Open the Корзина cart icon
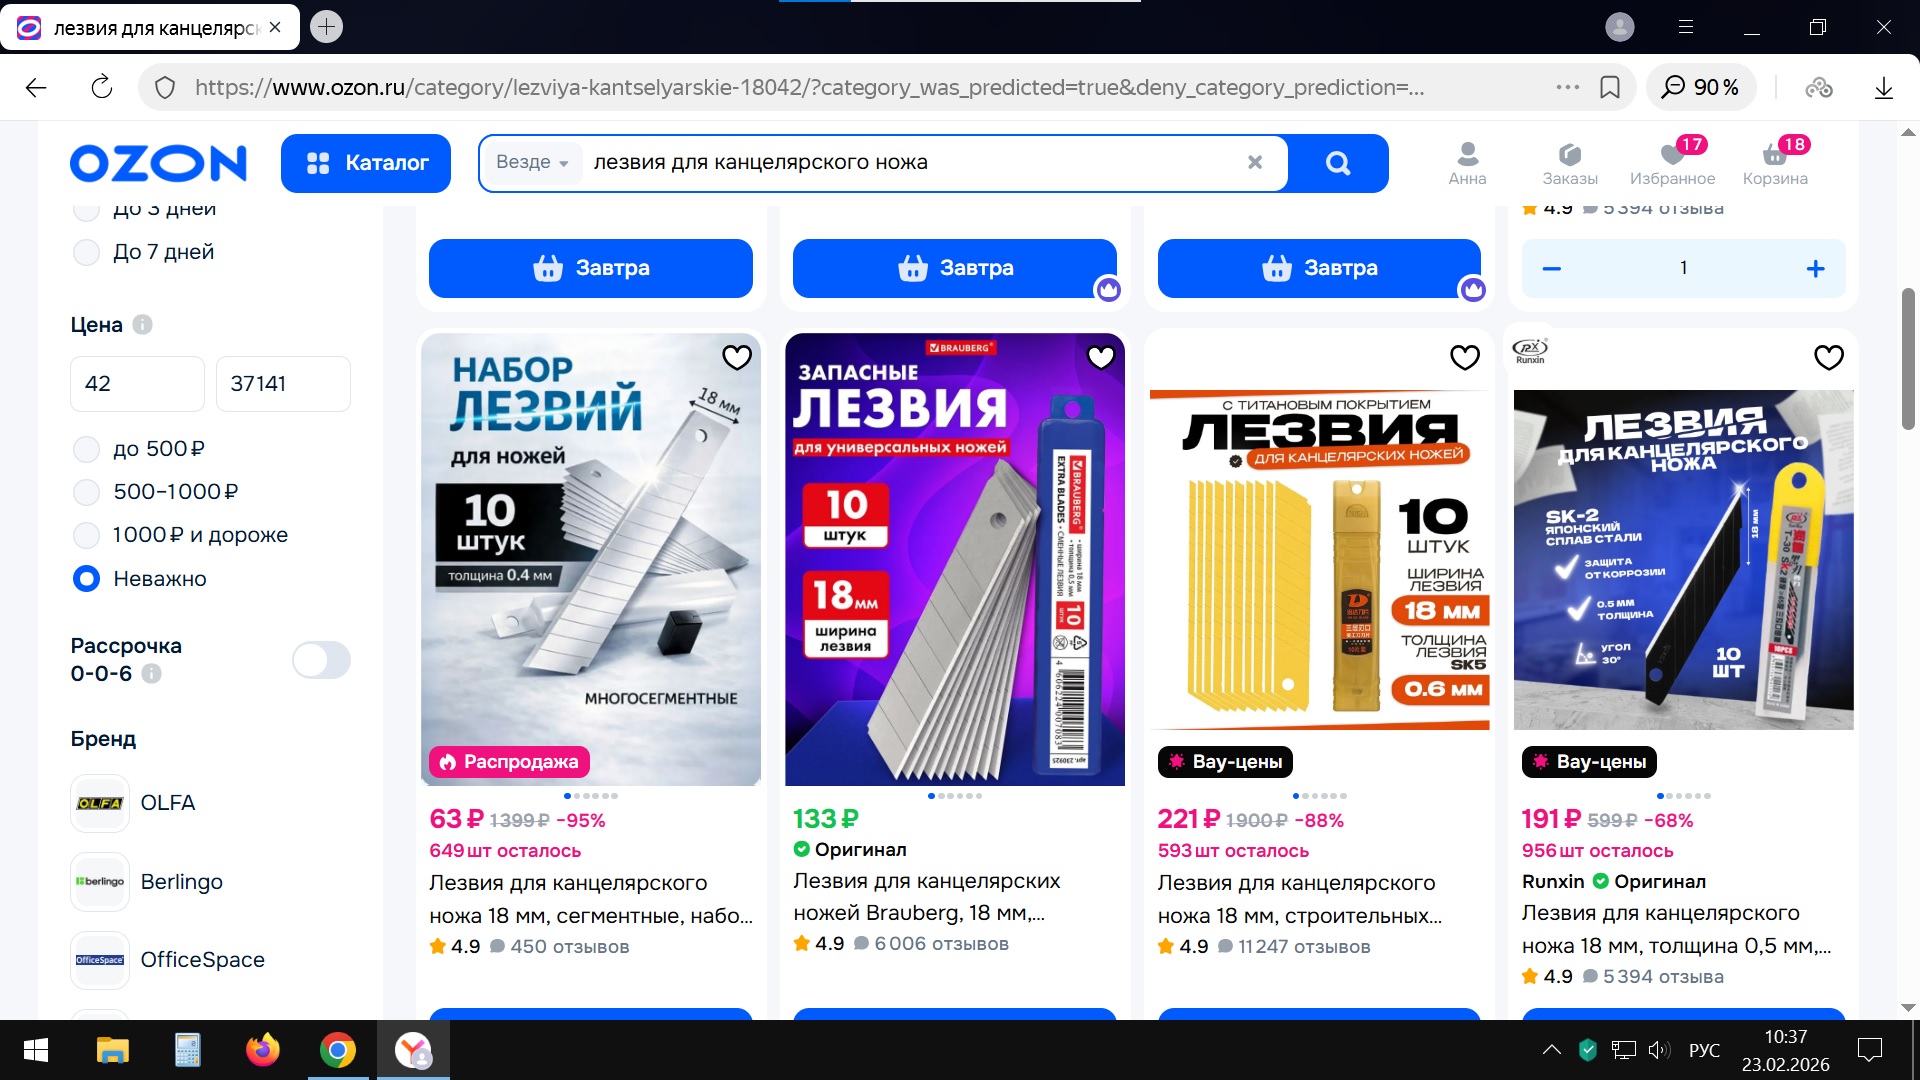 pos(1774,154)
